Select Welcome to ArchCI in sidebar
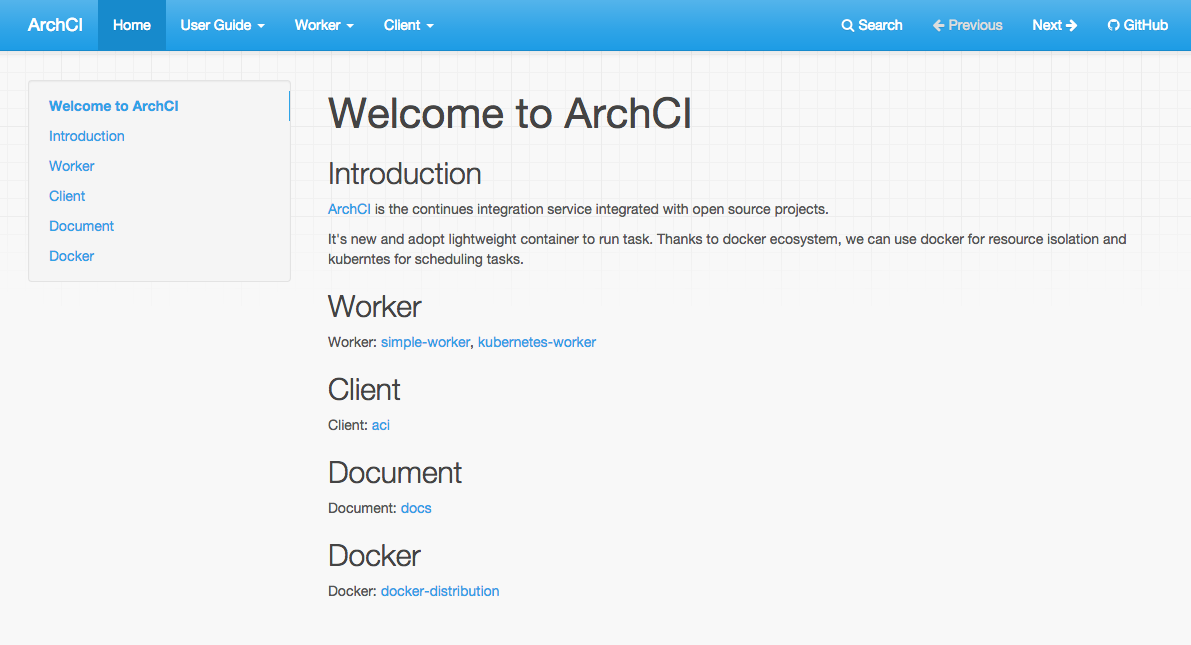This screenshot has height=645, width=1191. [114, 106]
